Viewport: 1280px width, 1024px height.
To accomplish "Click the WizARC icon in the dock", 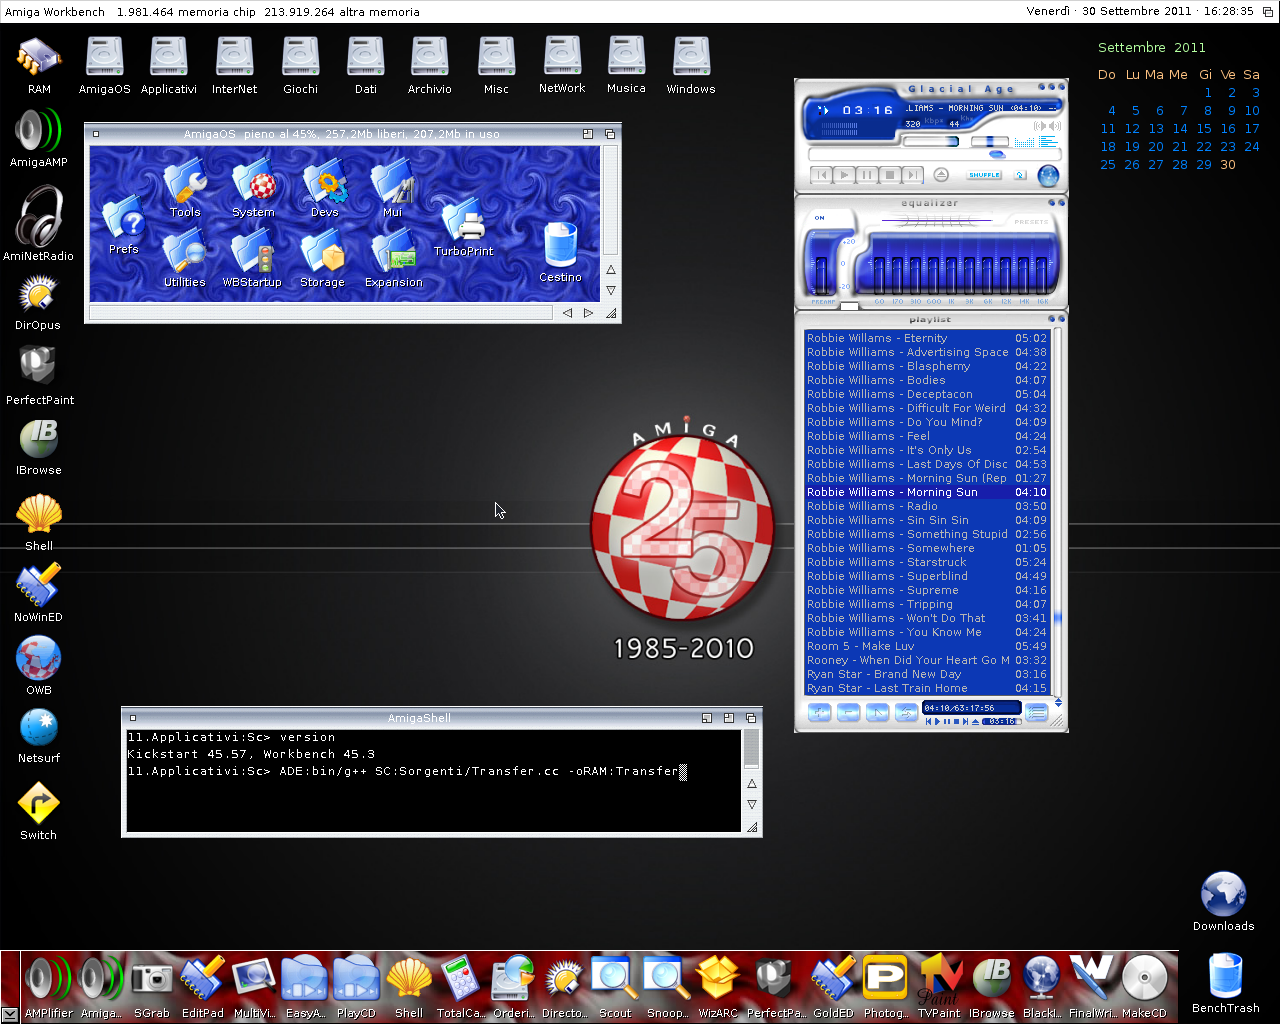I will [718, 979].
